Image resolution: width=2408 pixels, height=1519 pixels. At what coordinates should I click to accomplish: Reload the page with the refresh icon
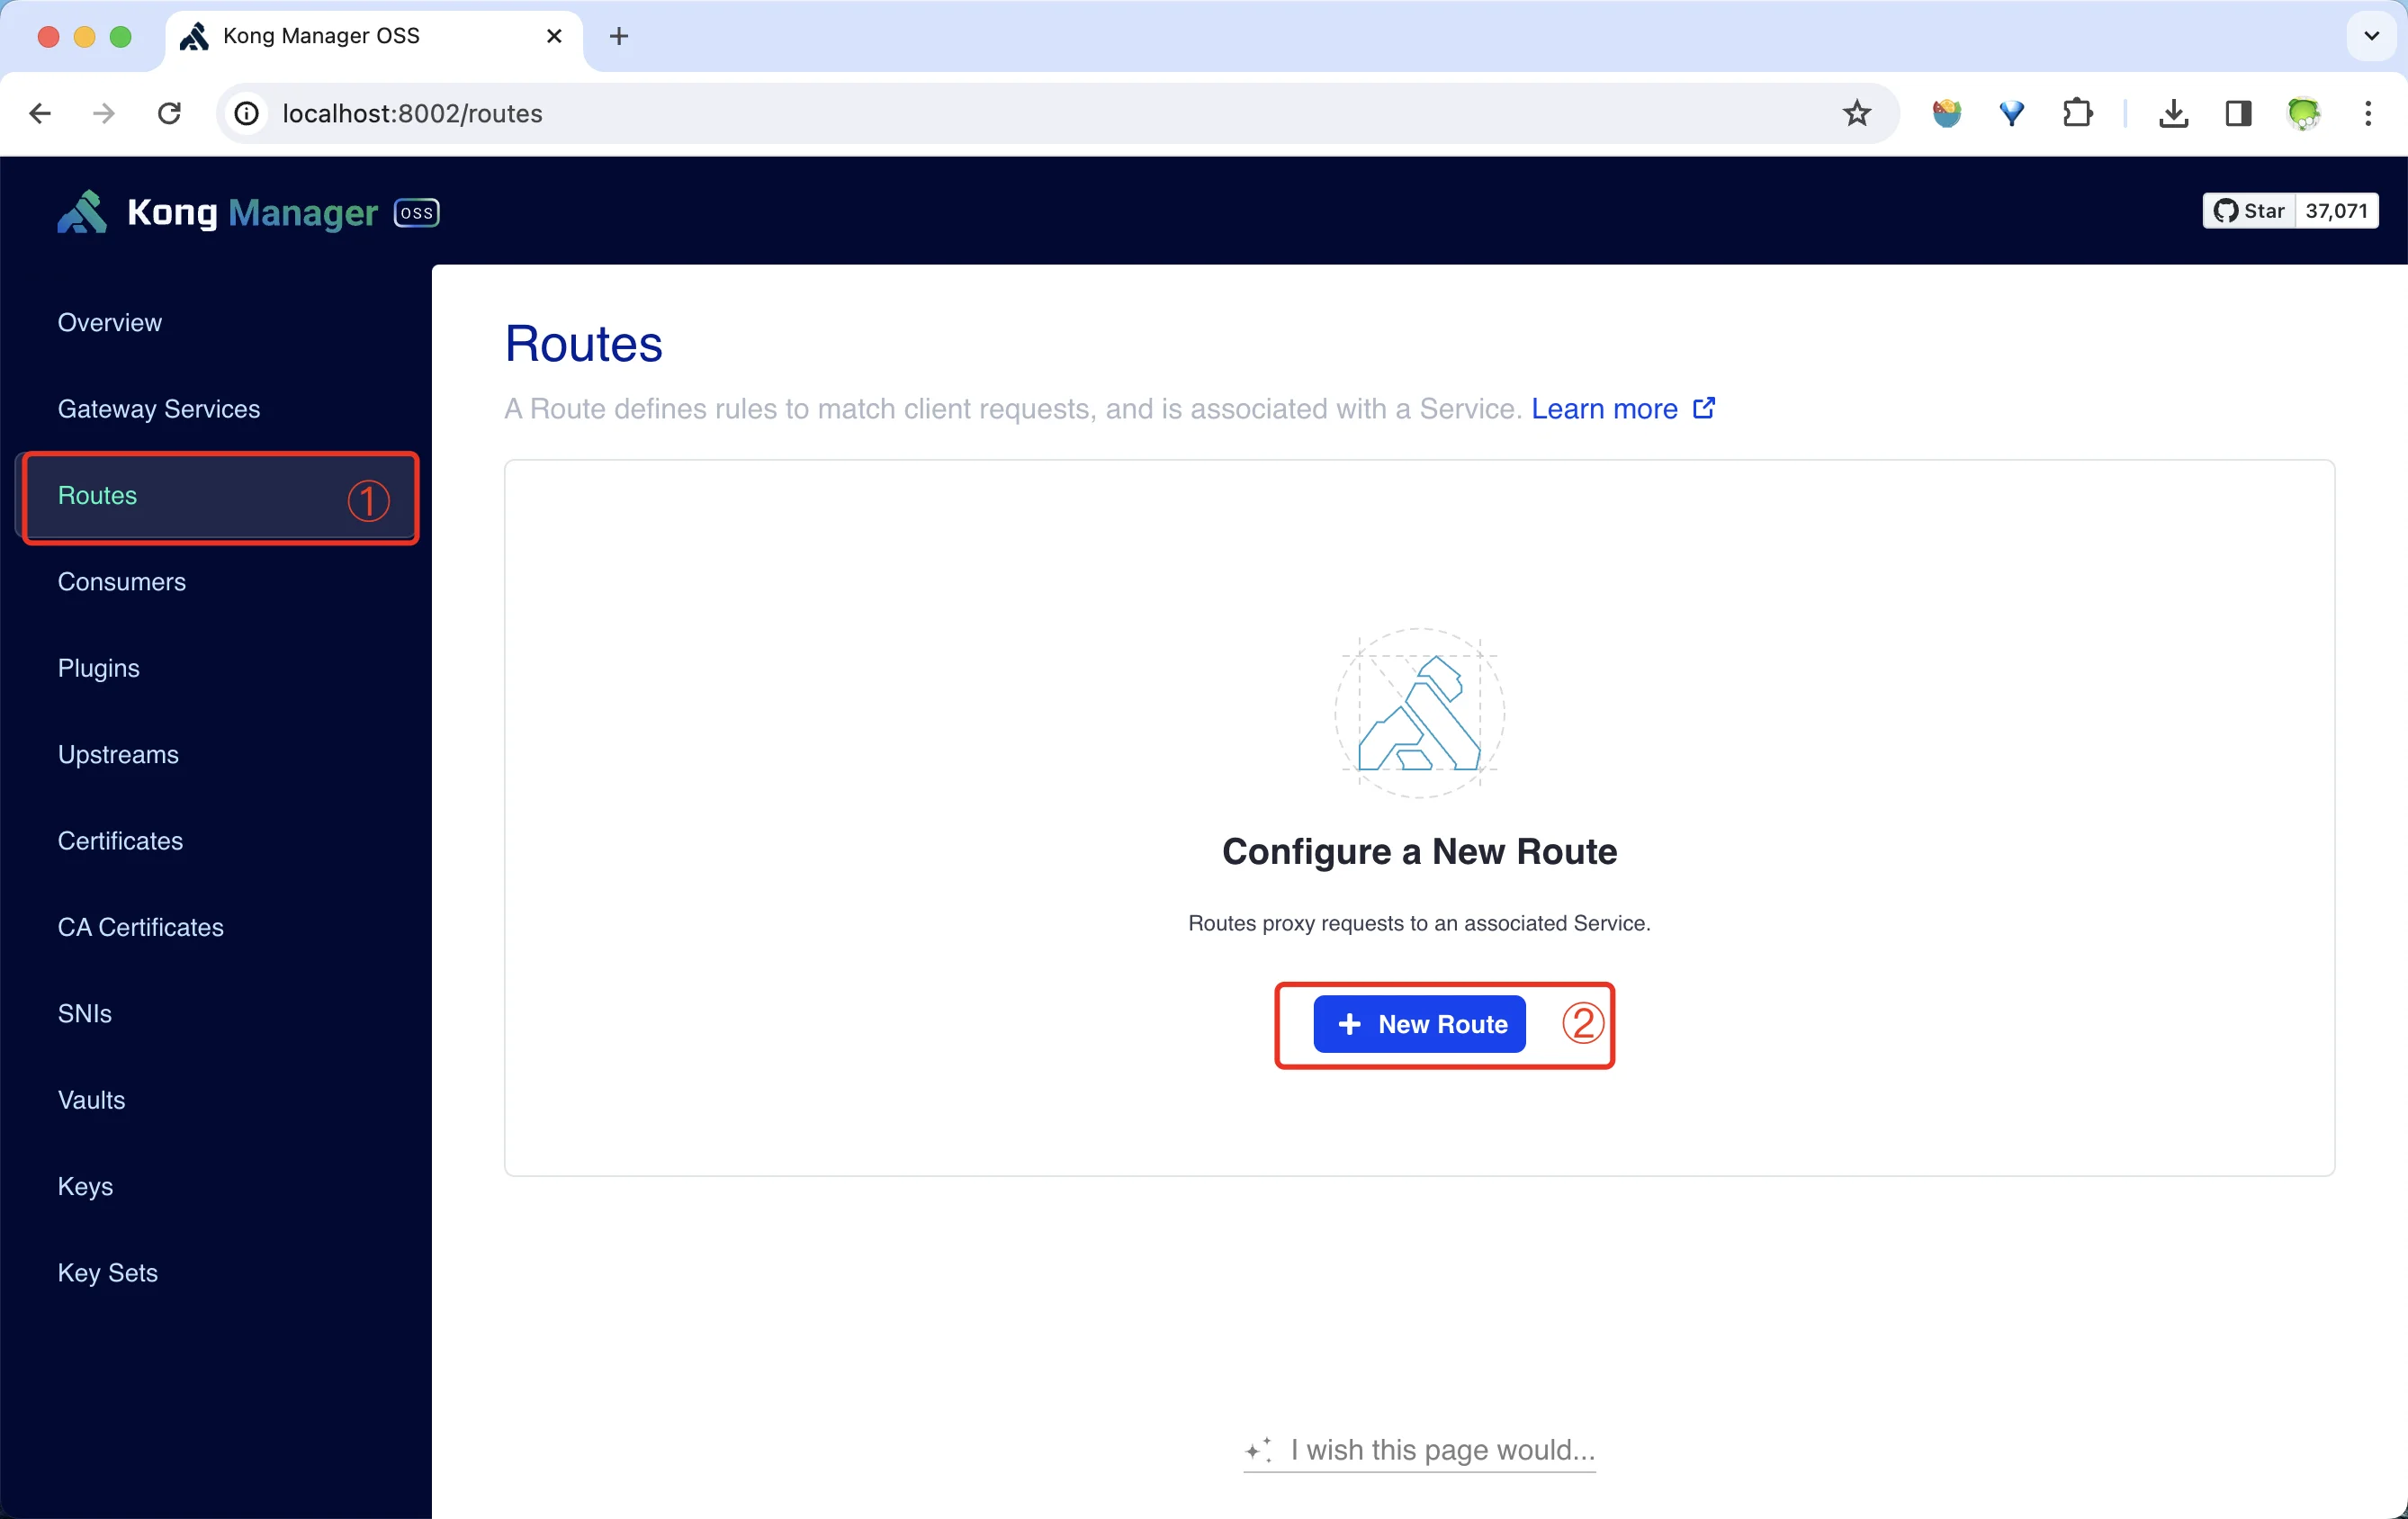(x=169, y=113)
